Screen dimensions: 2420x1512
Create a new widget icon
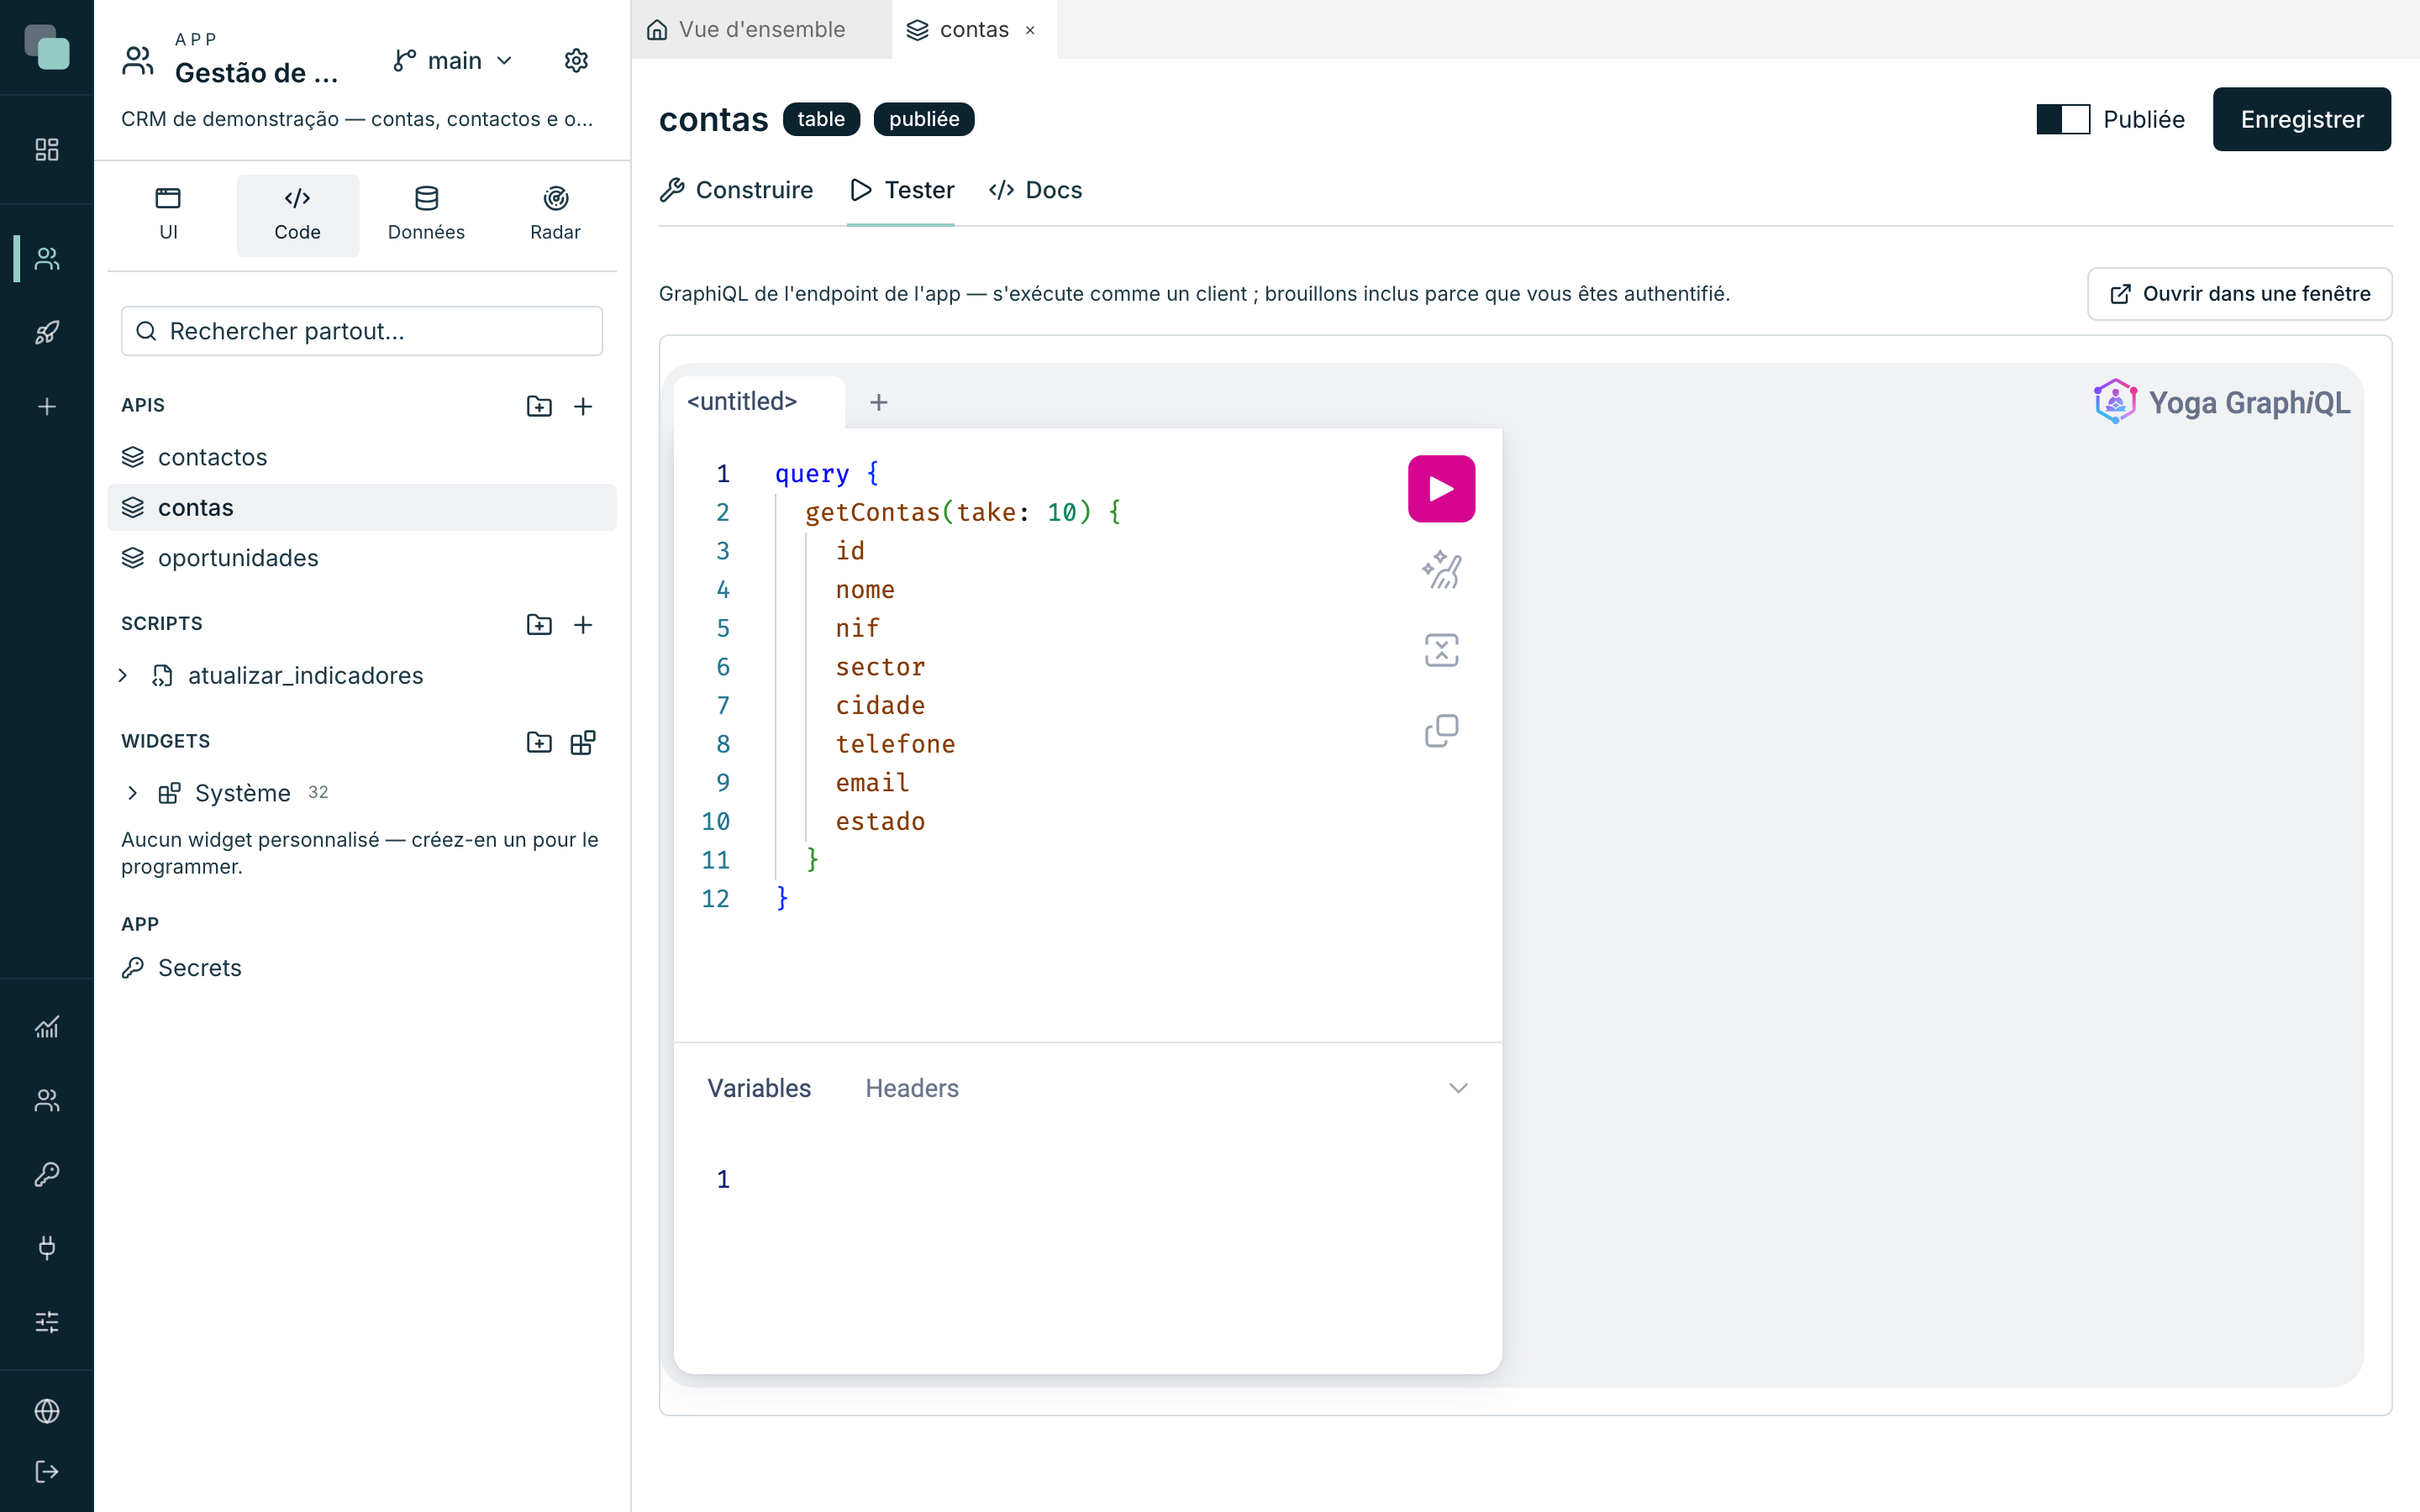click(x=583, y=742)
